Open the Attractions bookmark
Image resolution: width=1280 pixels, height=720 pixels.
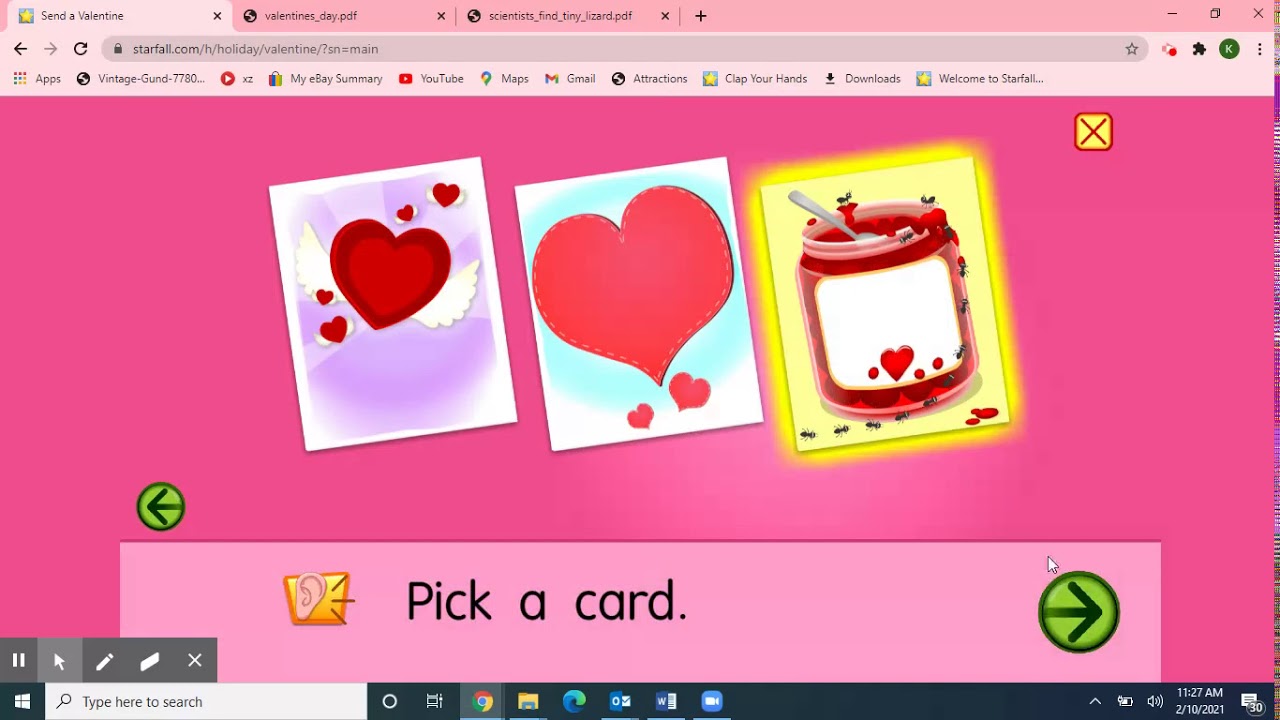[649, 79]
